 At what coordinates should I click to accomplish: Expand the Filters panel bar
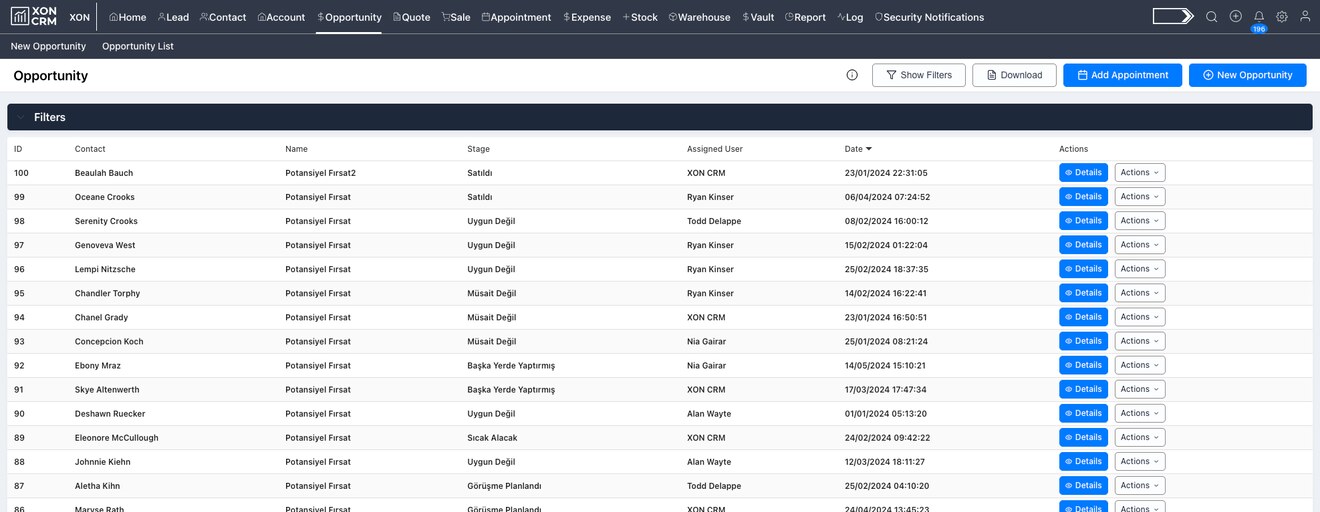659,117
